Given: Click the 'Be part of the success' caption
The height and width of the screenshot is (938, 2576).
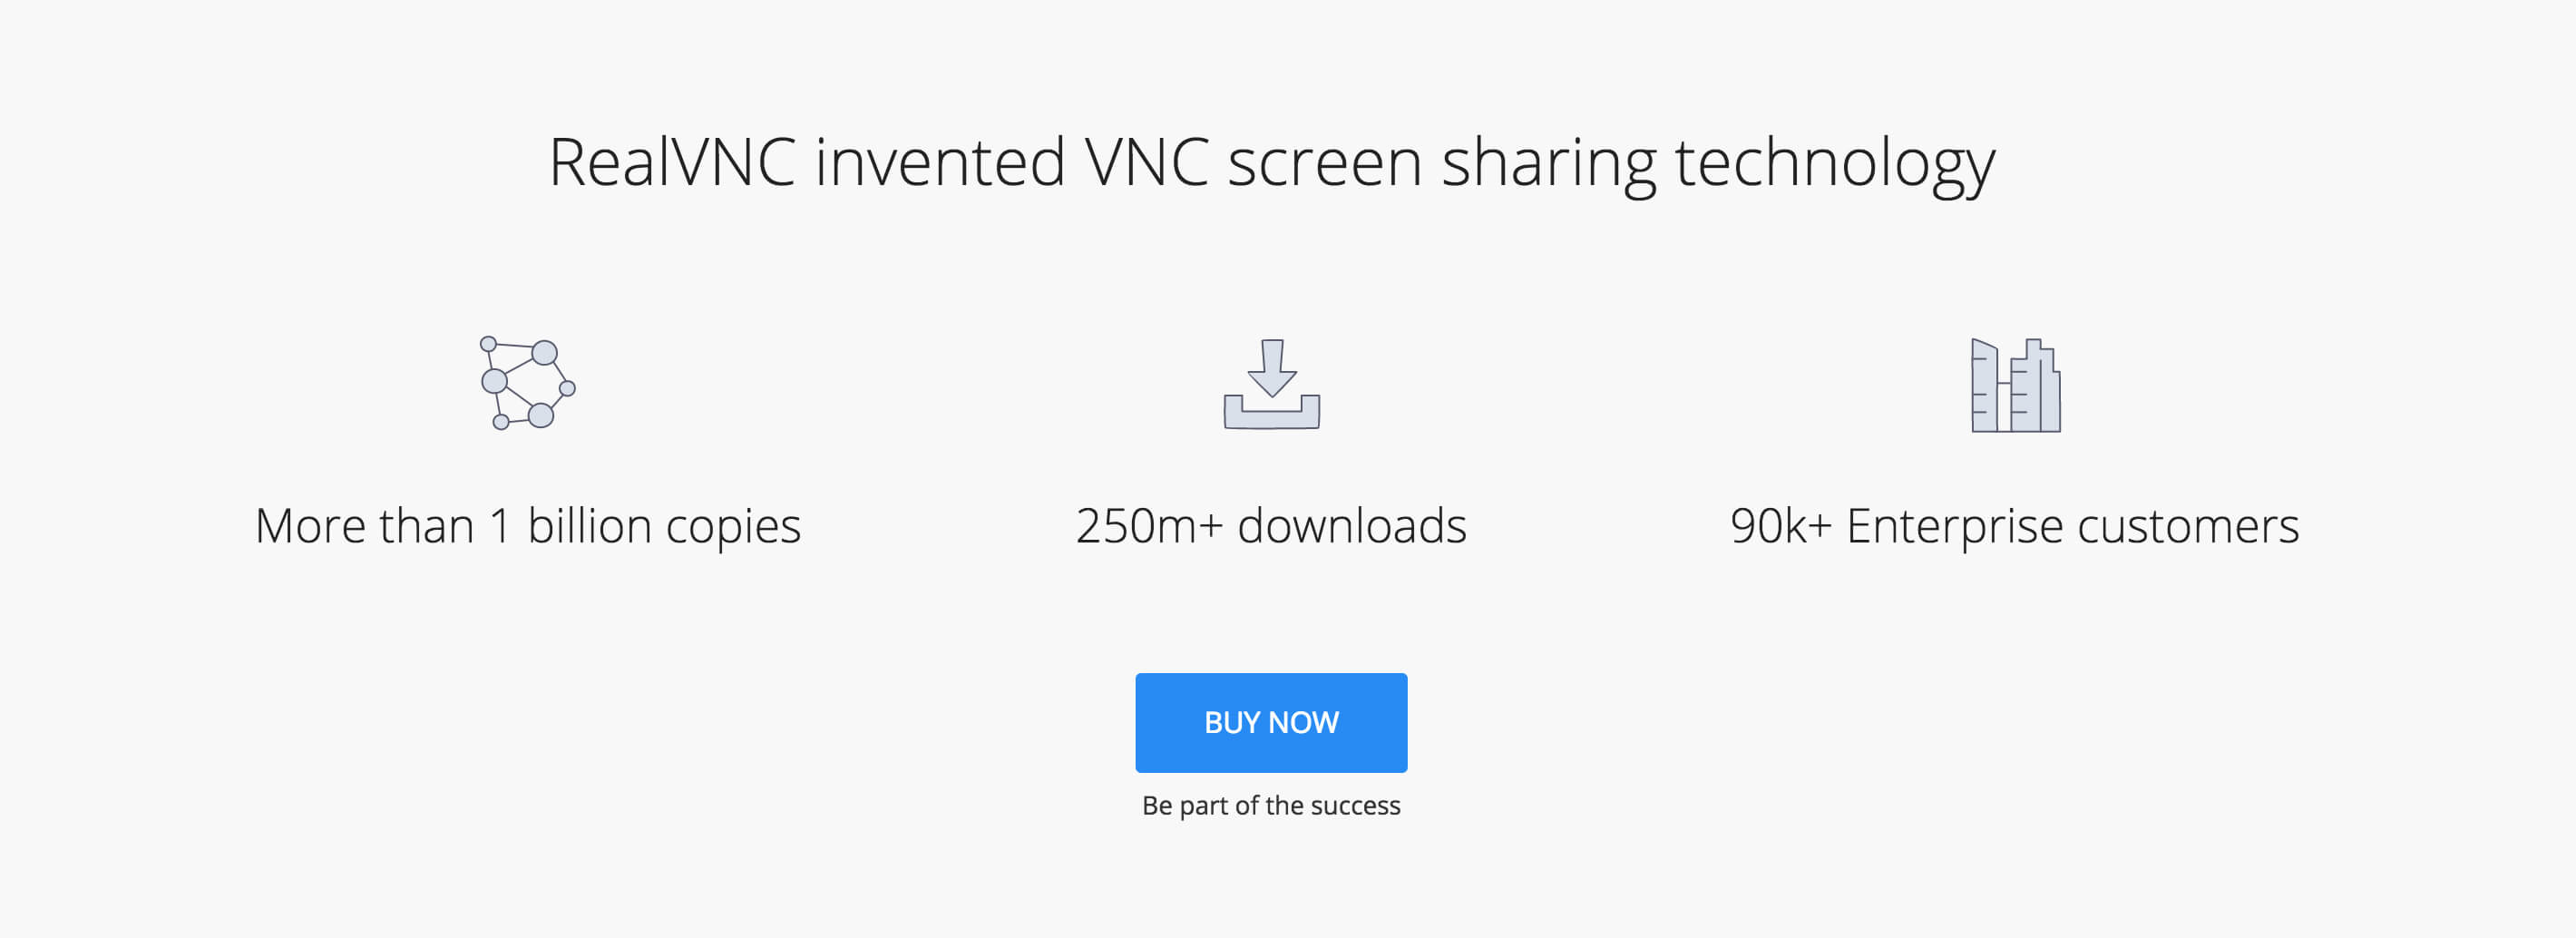Looking at the screenshot, I should [x=1271, y=805].
